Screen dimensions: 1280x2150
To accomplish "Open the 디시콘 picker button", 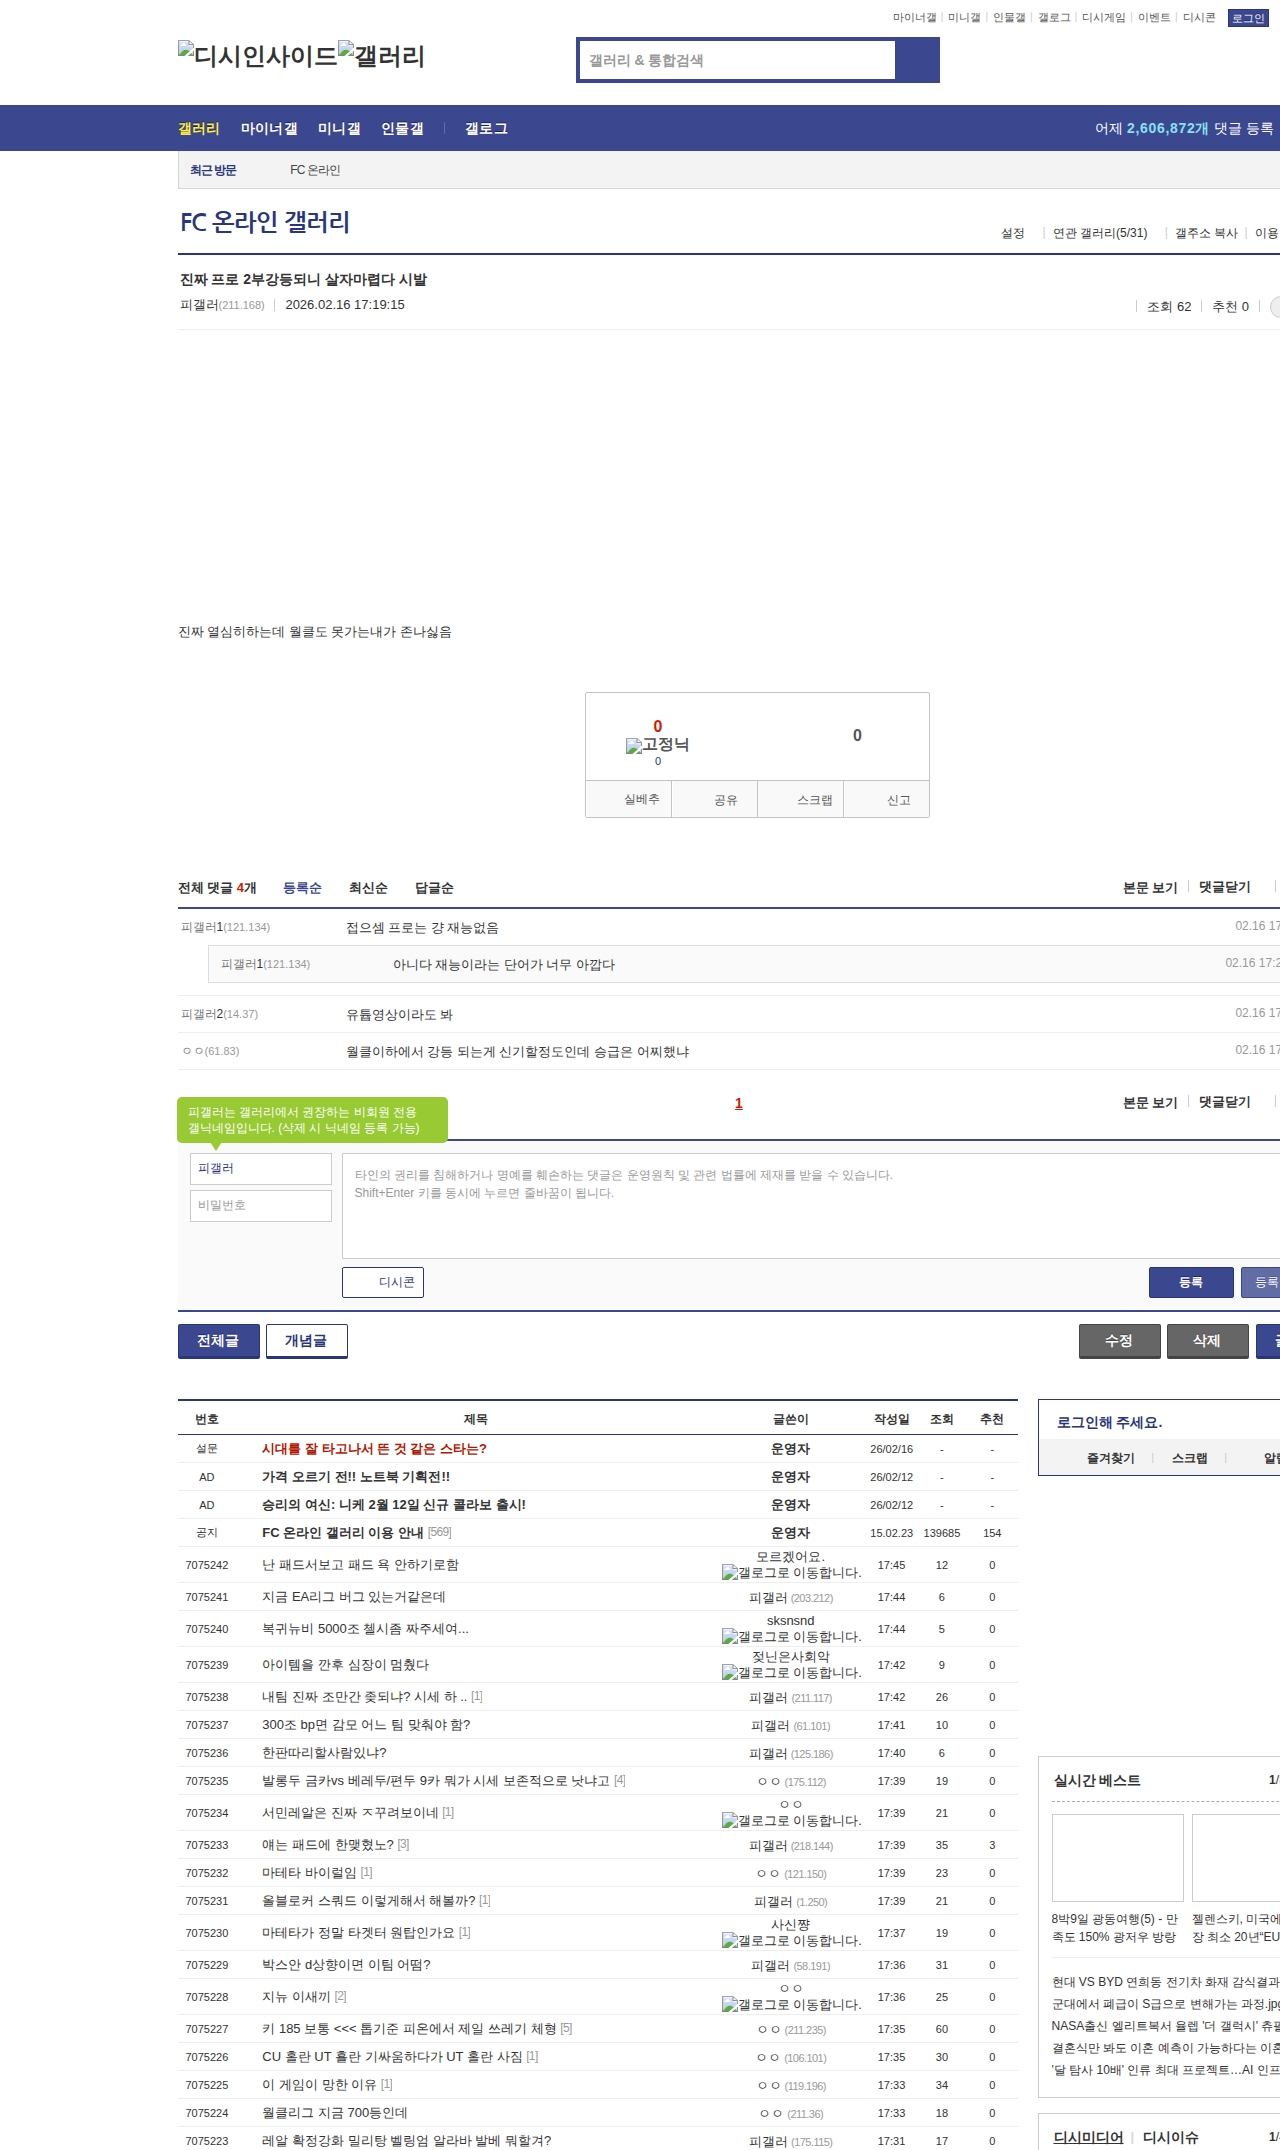I will coord(383,1283).
